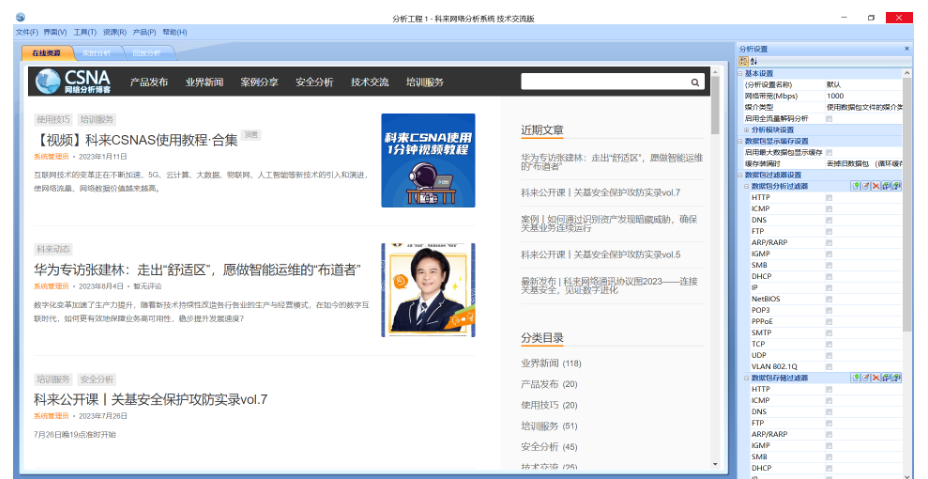Click the settings panel vertical scrollbar thumb
The width and height of the screenshot is (928, 479).
click(907, 204)
